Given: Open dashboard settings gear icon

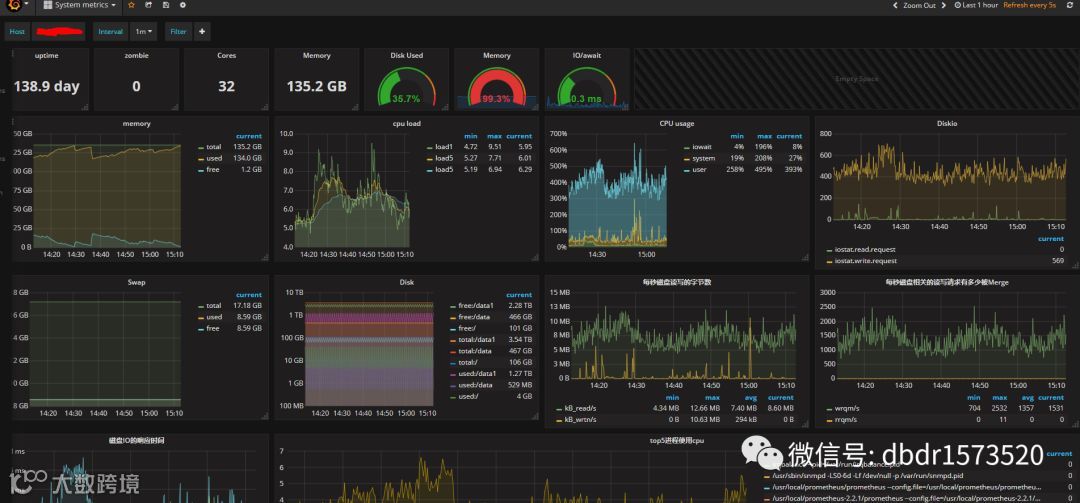Looking at the screenshot, I should [x=183, y=5].
